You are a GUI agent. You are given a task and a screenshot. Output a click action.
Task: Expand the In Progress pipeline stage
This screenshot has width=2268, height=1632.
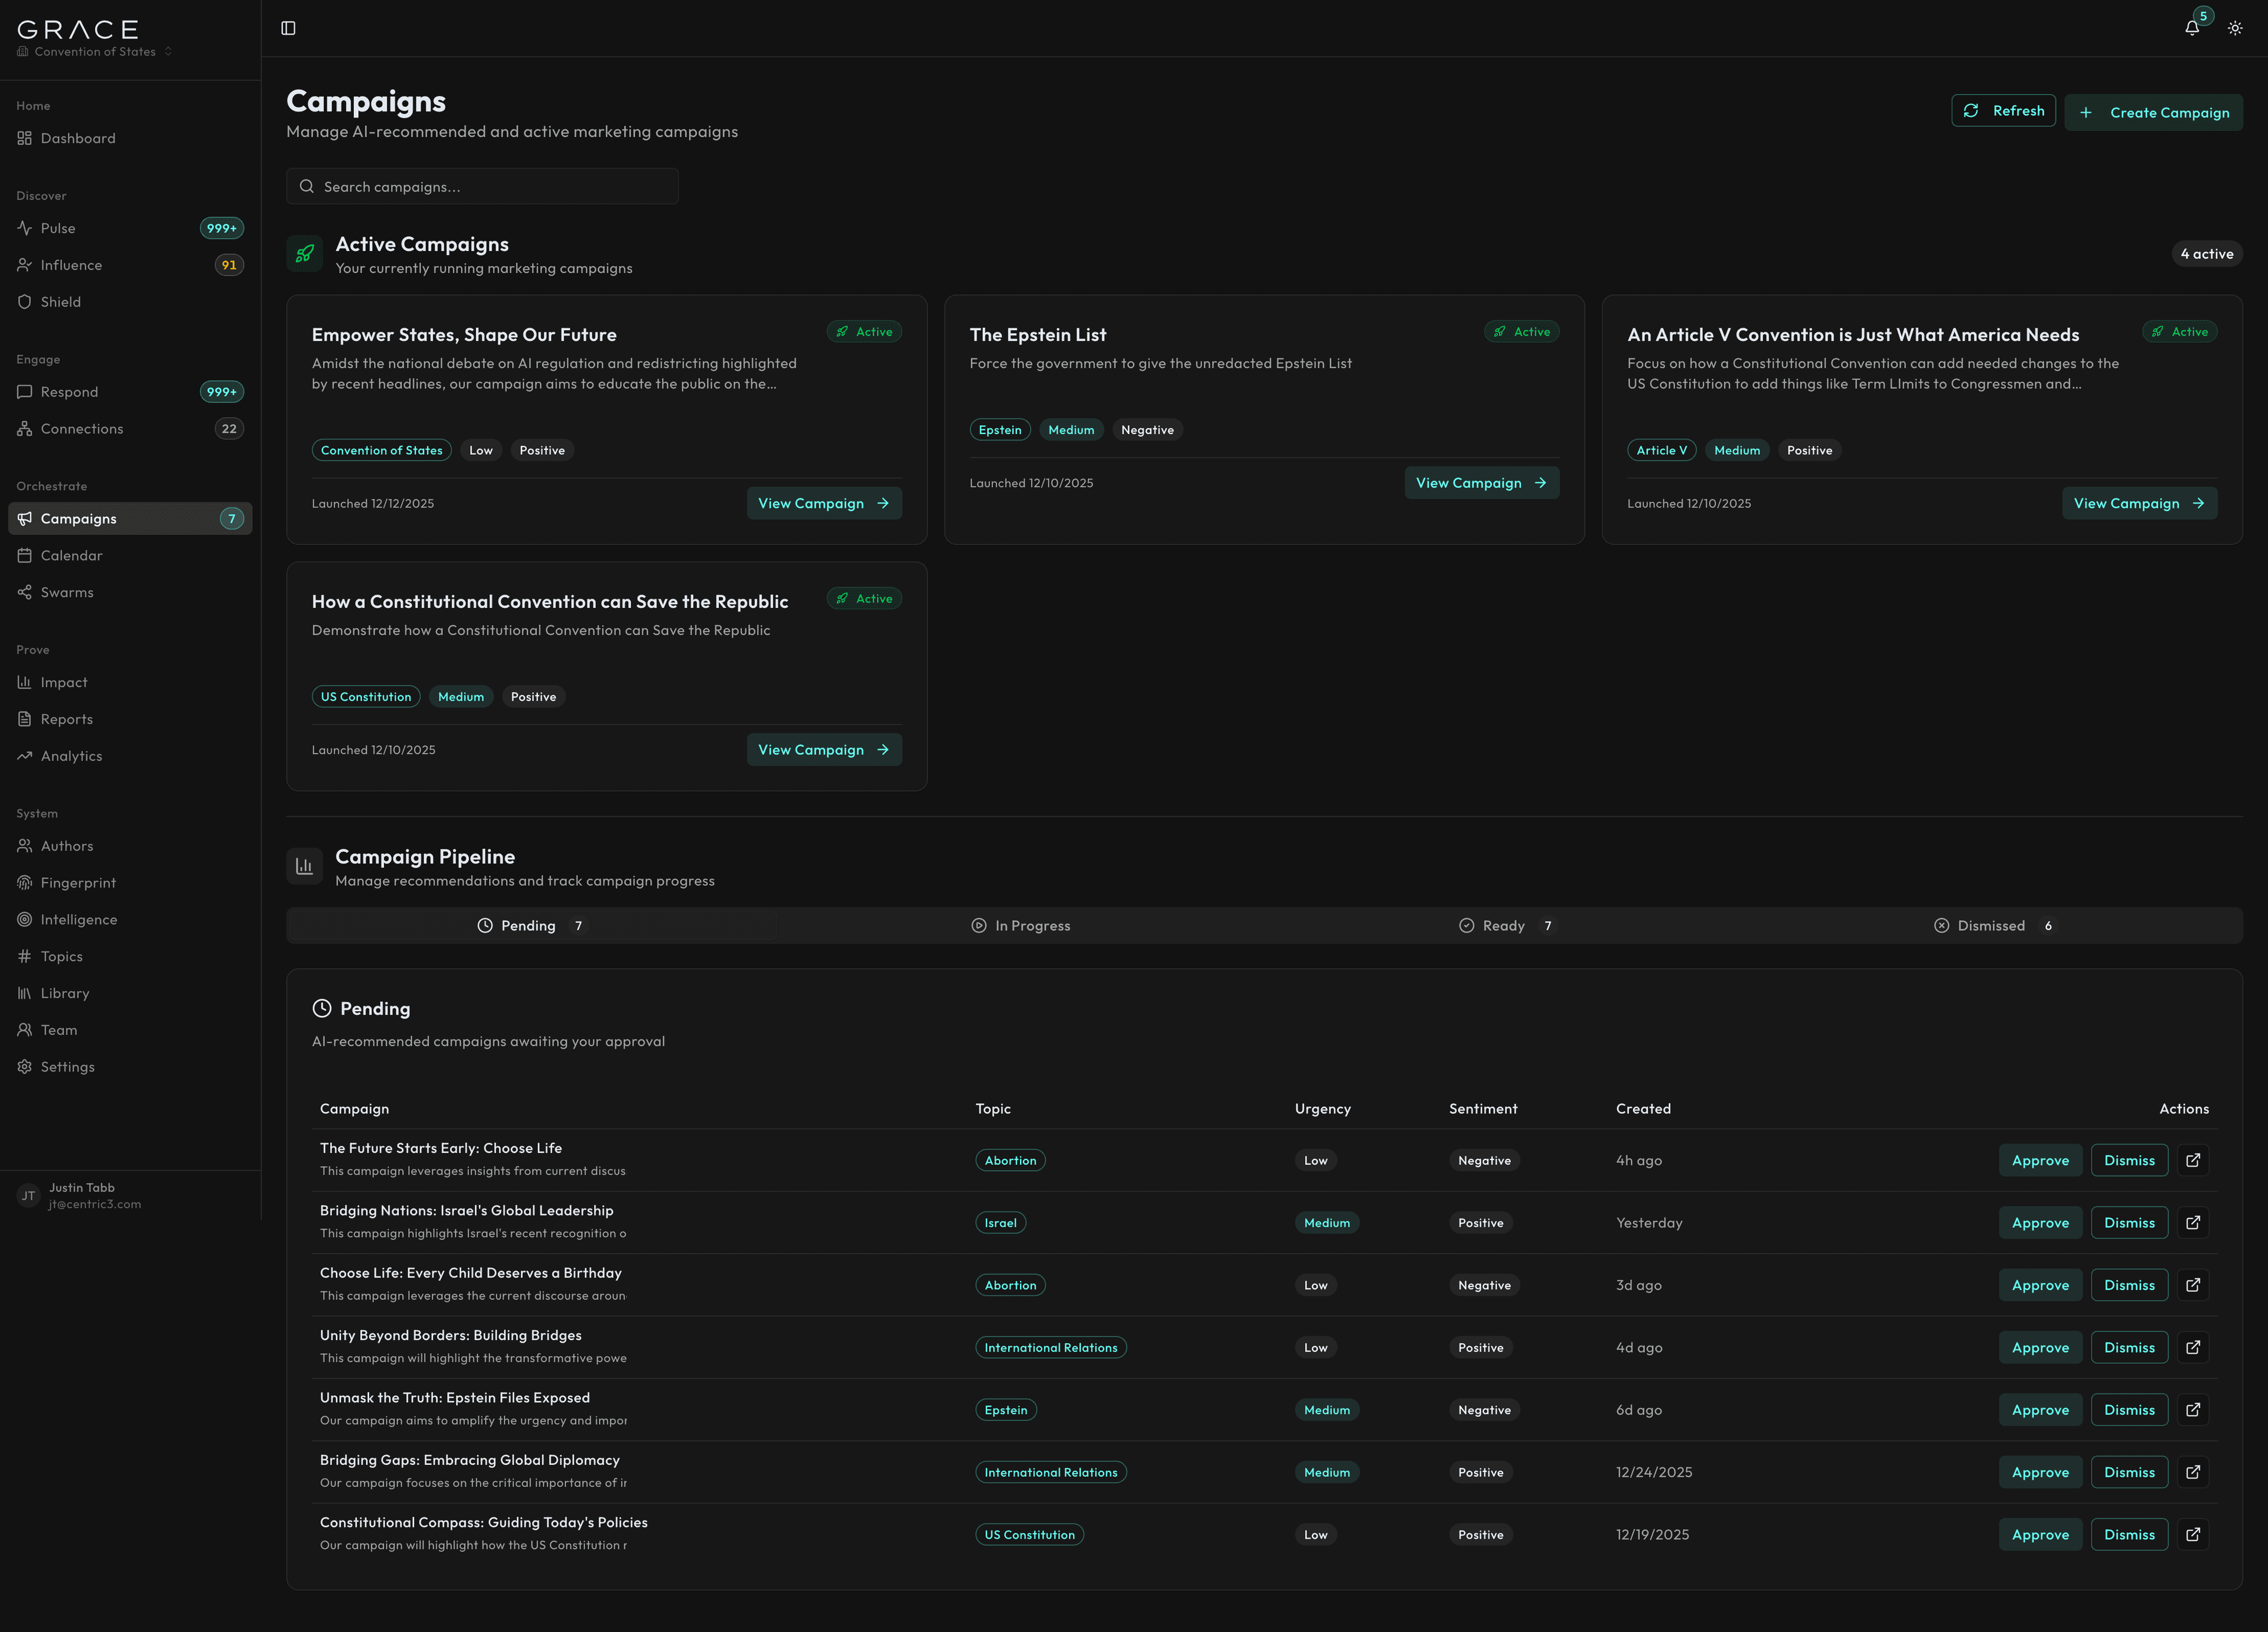1021,925
